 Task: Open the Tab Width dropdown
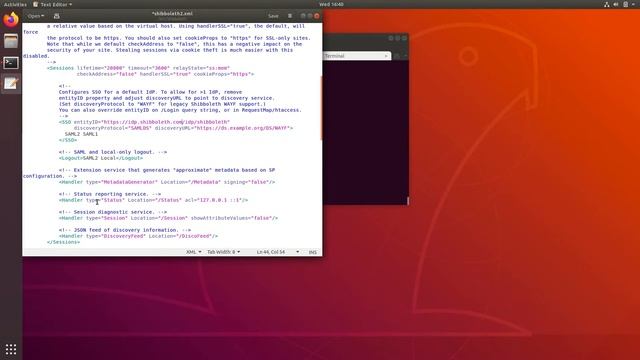coord(223,252)
